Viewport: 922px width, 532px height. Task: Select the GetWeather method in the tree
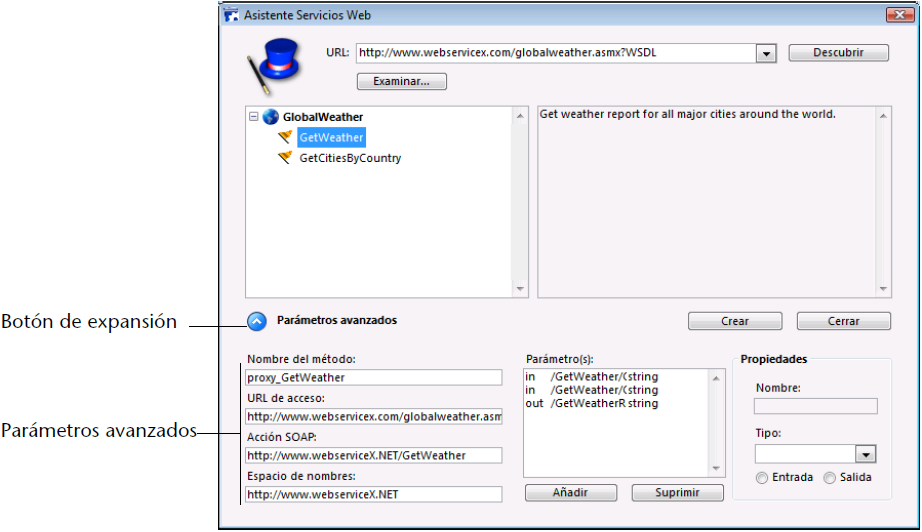(332, 138)
